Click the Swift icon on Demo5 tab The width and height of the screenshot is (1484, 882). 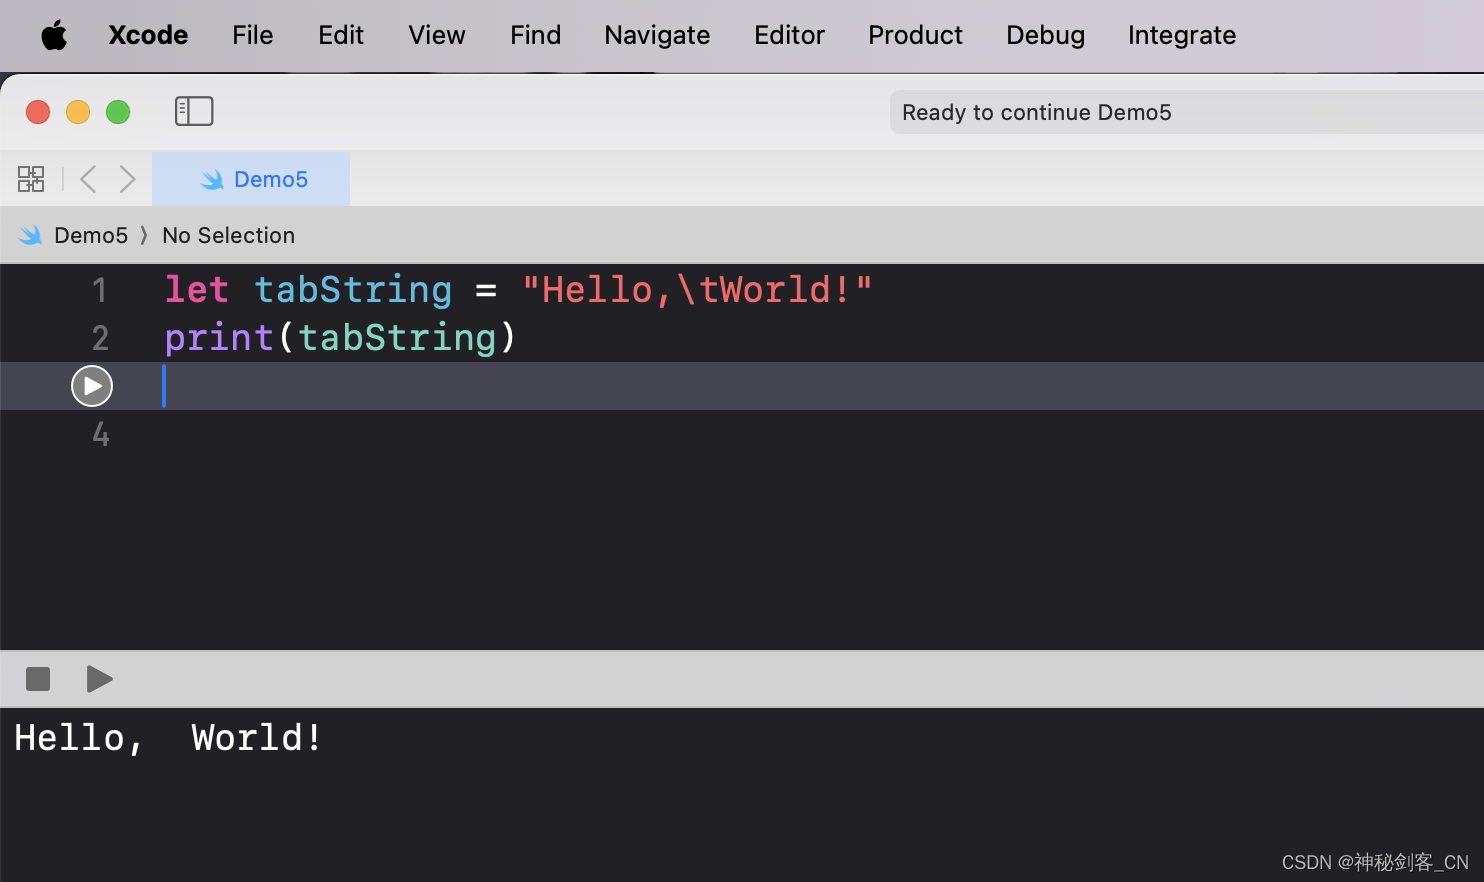coord(212,179)
